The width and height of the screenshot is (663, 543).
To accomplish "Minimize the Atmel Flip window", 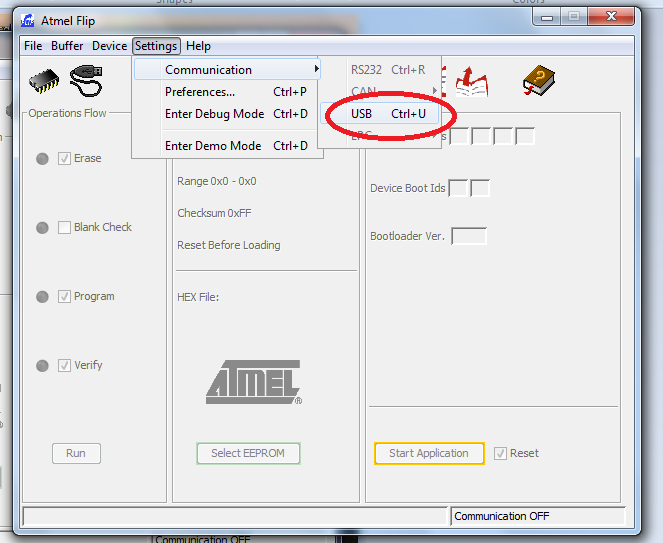I will 547,17.
